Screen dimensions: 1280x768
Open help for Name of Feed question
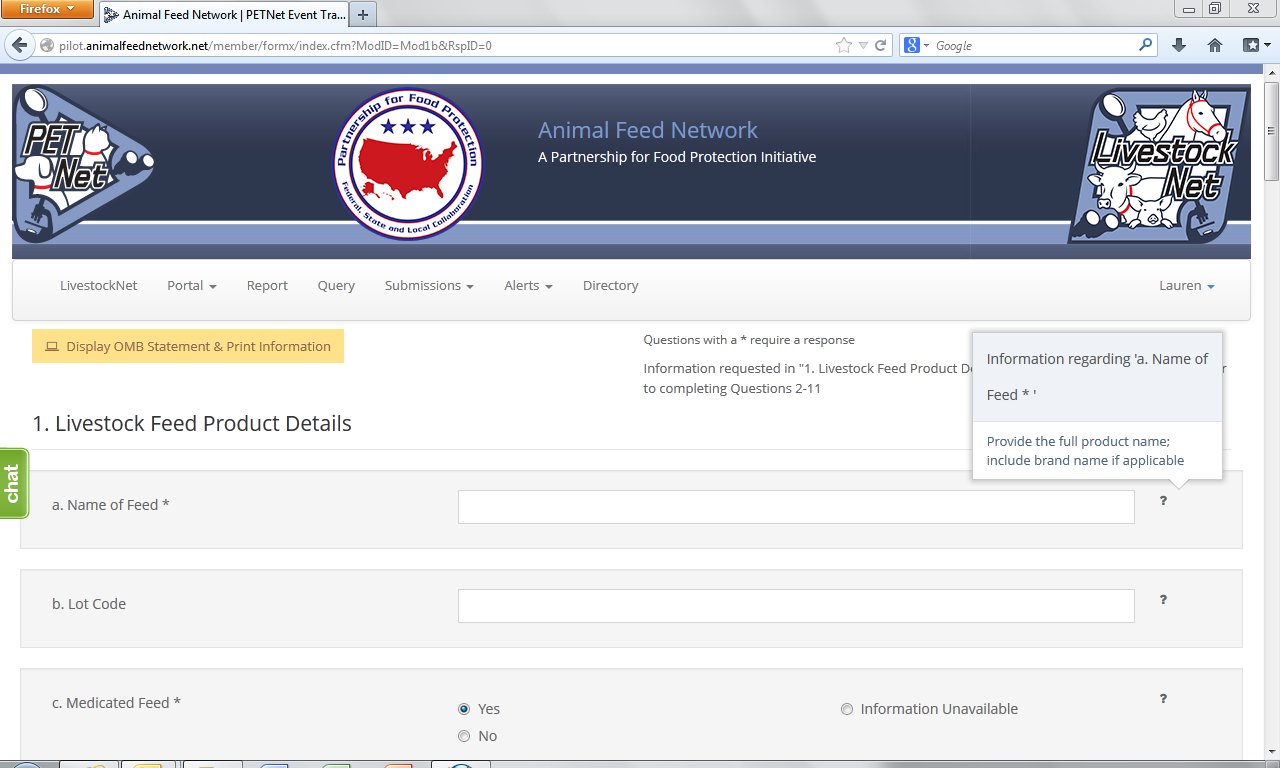pyautogui.click(x=1163, y=501)
